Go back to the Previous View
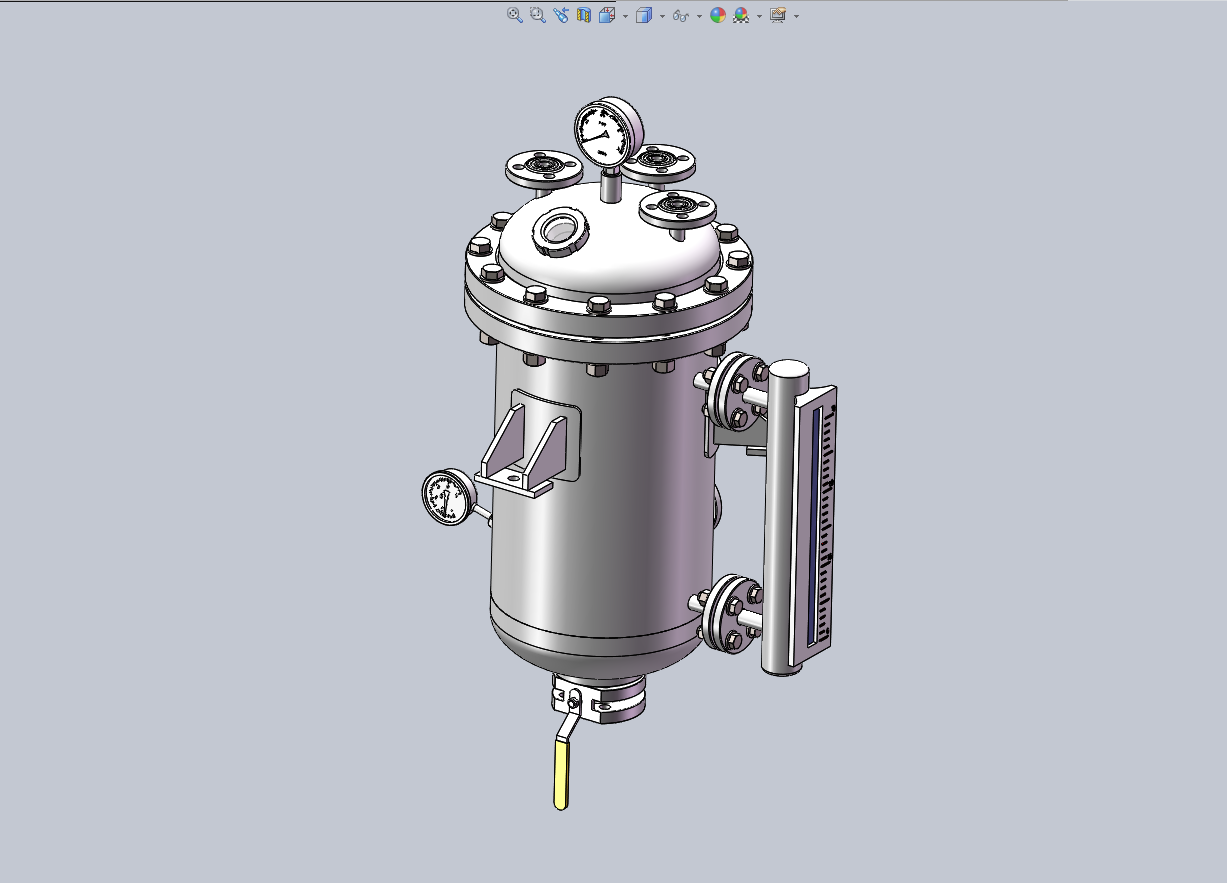Image resolution: width=1227 pixels, height=883 pixels. (561, 15)
